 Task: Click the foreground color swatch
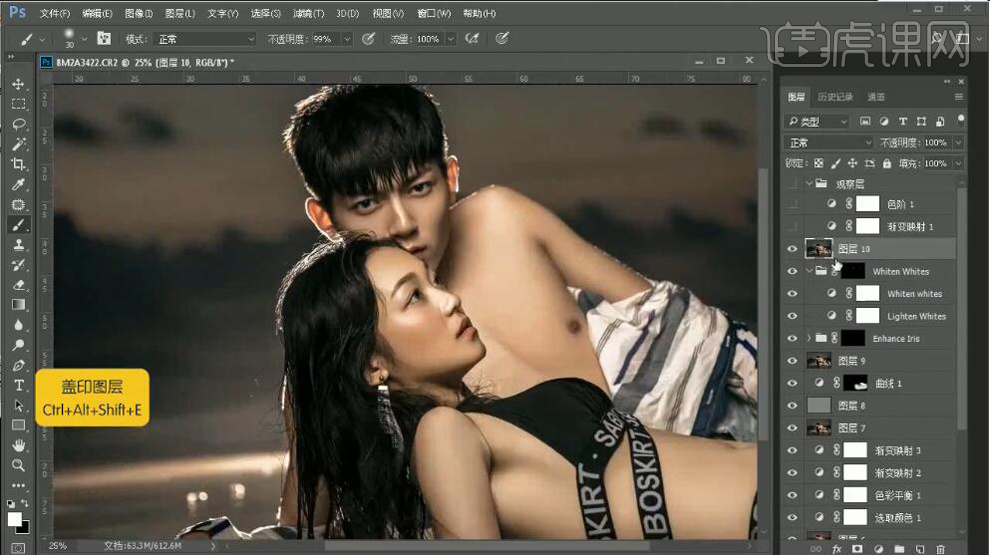[x=14, y=519]
